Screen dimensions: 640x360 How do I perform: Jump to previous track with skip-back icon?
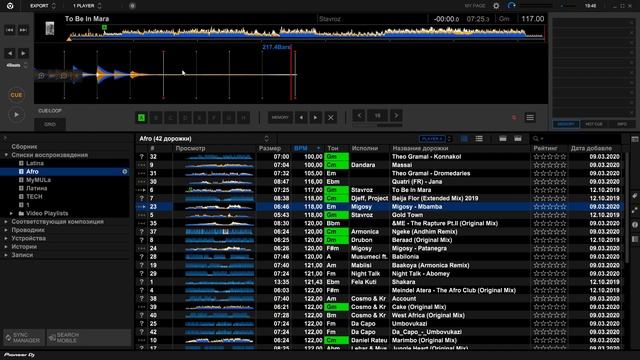coord(10,30)
